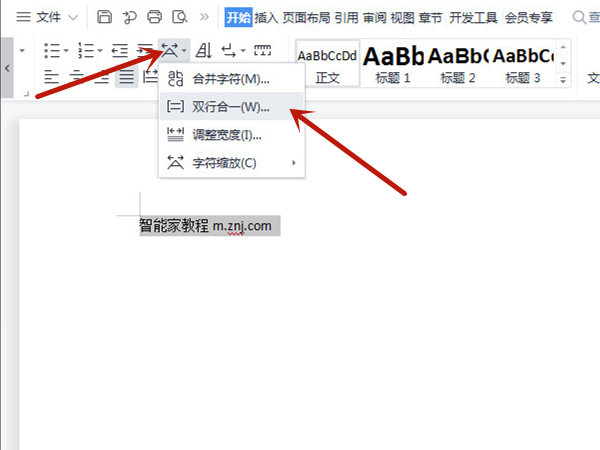
Task: Click the align left icon
Action: click(52, 77)
